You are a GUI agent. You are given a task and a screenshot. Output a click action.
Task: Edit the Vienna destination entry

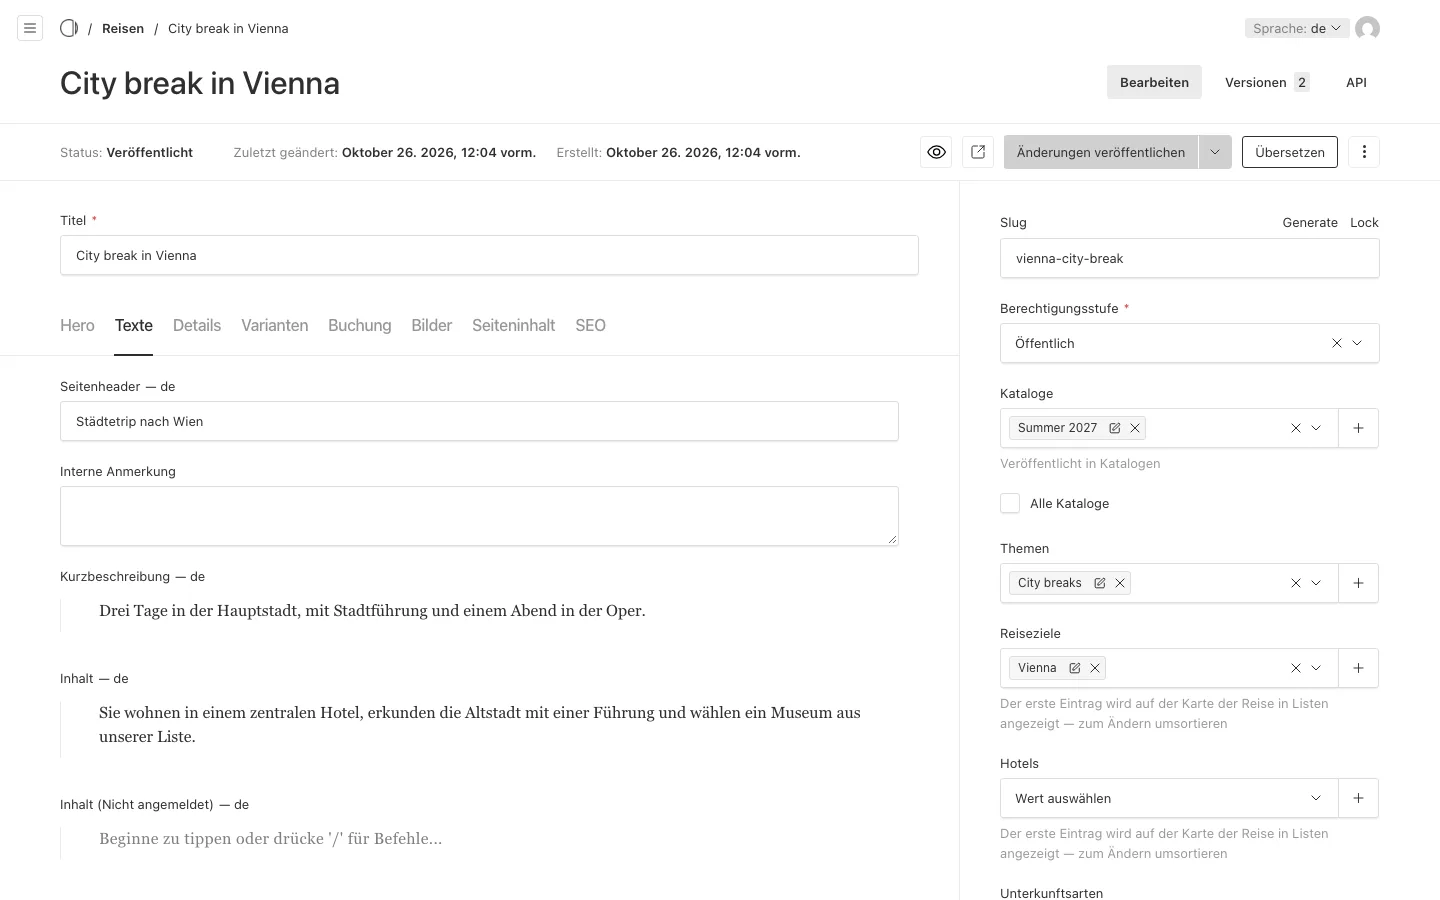pyautogui.click(x=1075, y=668)
